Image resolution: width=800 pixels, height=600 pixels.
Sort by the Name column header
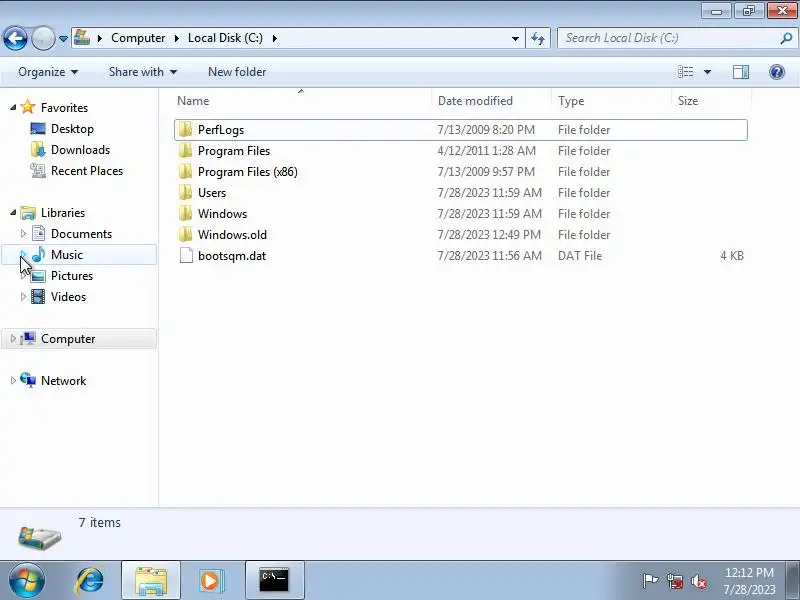303,101
